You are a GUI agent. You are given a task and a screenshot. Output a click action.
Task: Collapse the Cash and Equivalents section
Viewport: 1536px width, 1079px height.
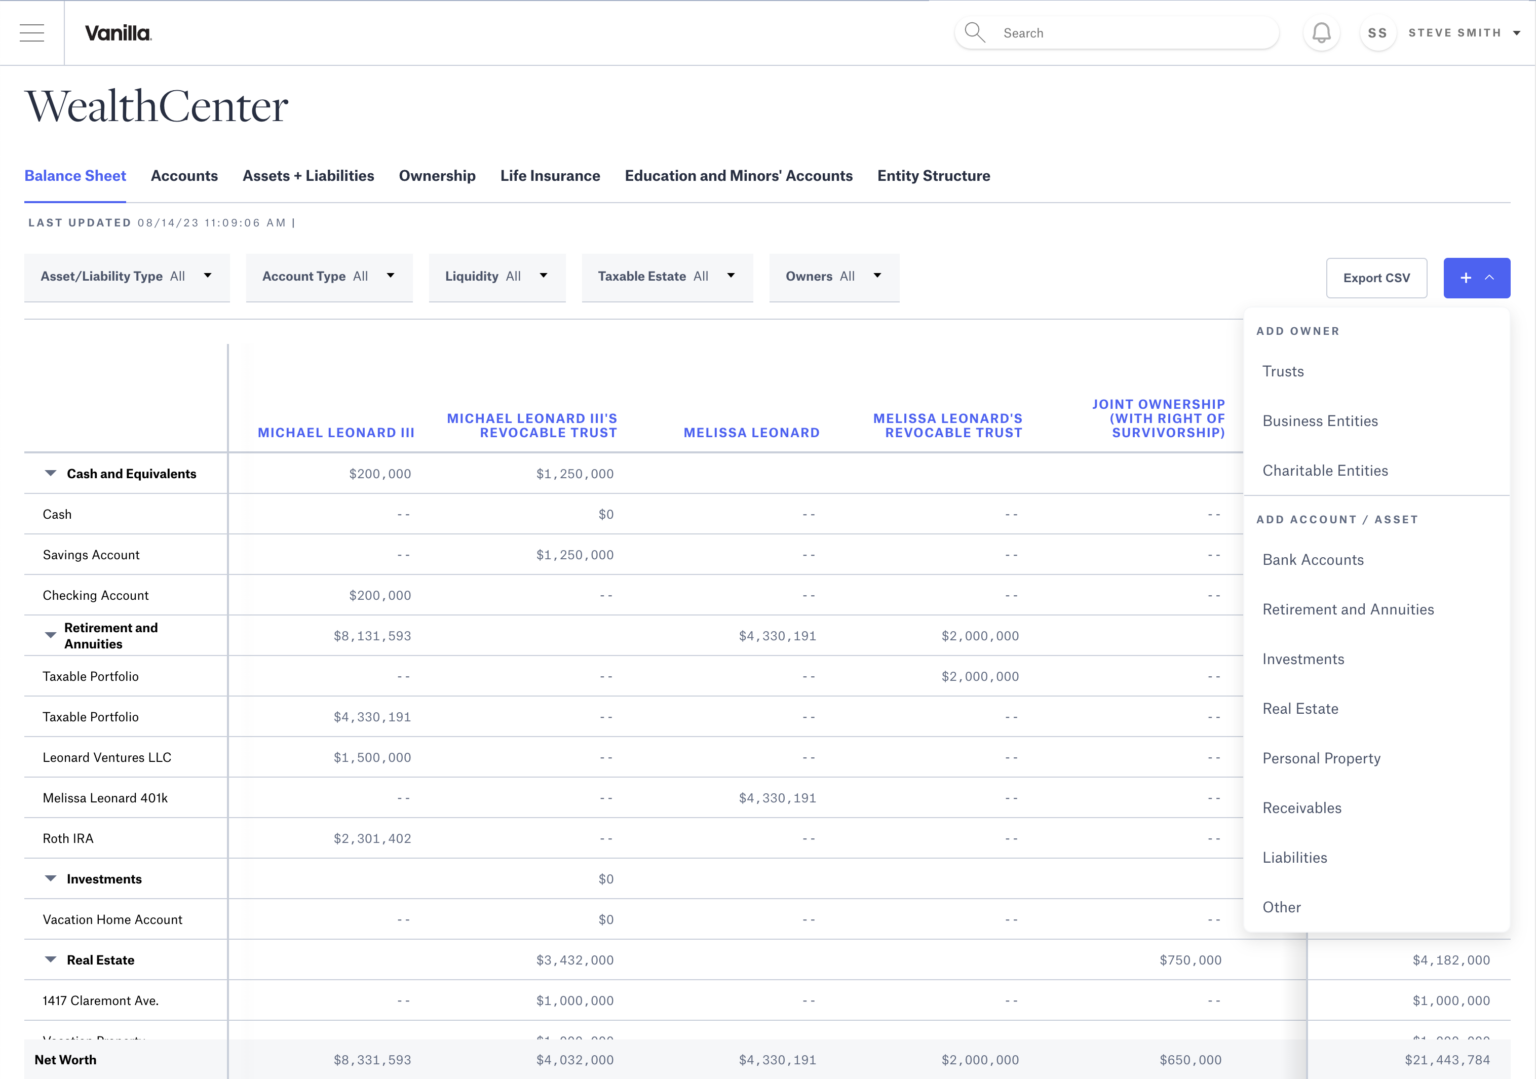(x=50, y=473)
